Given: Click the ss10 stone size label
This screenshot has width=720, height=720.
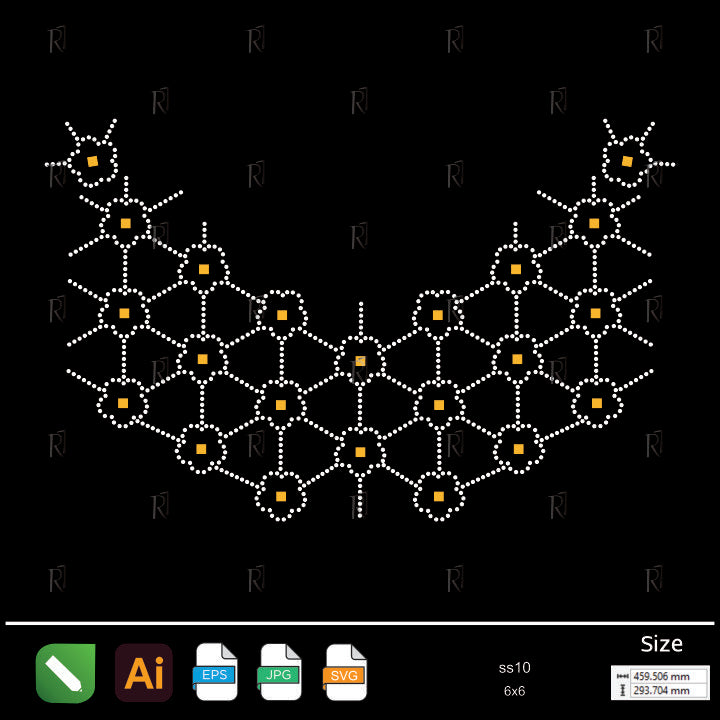Looking at the screenshot, I should click(514, 668).
